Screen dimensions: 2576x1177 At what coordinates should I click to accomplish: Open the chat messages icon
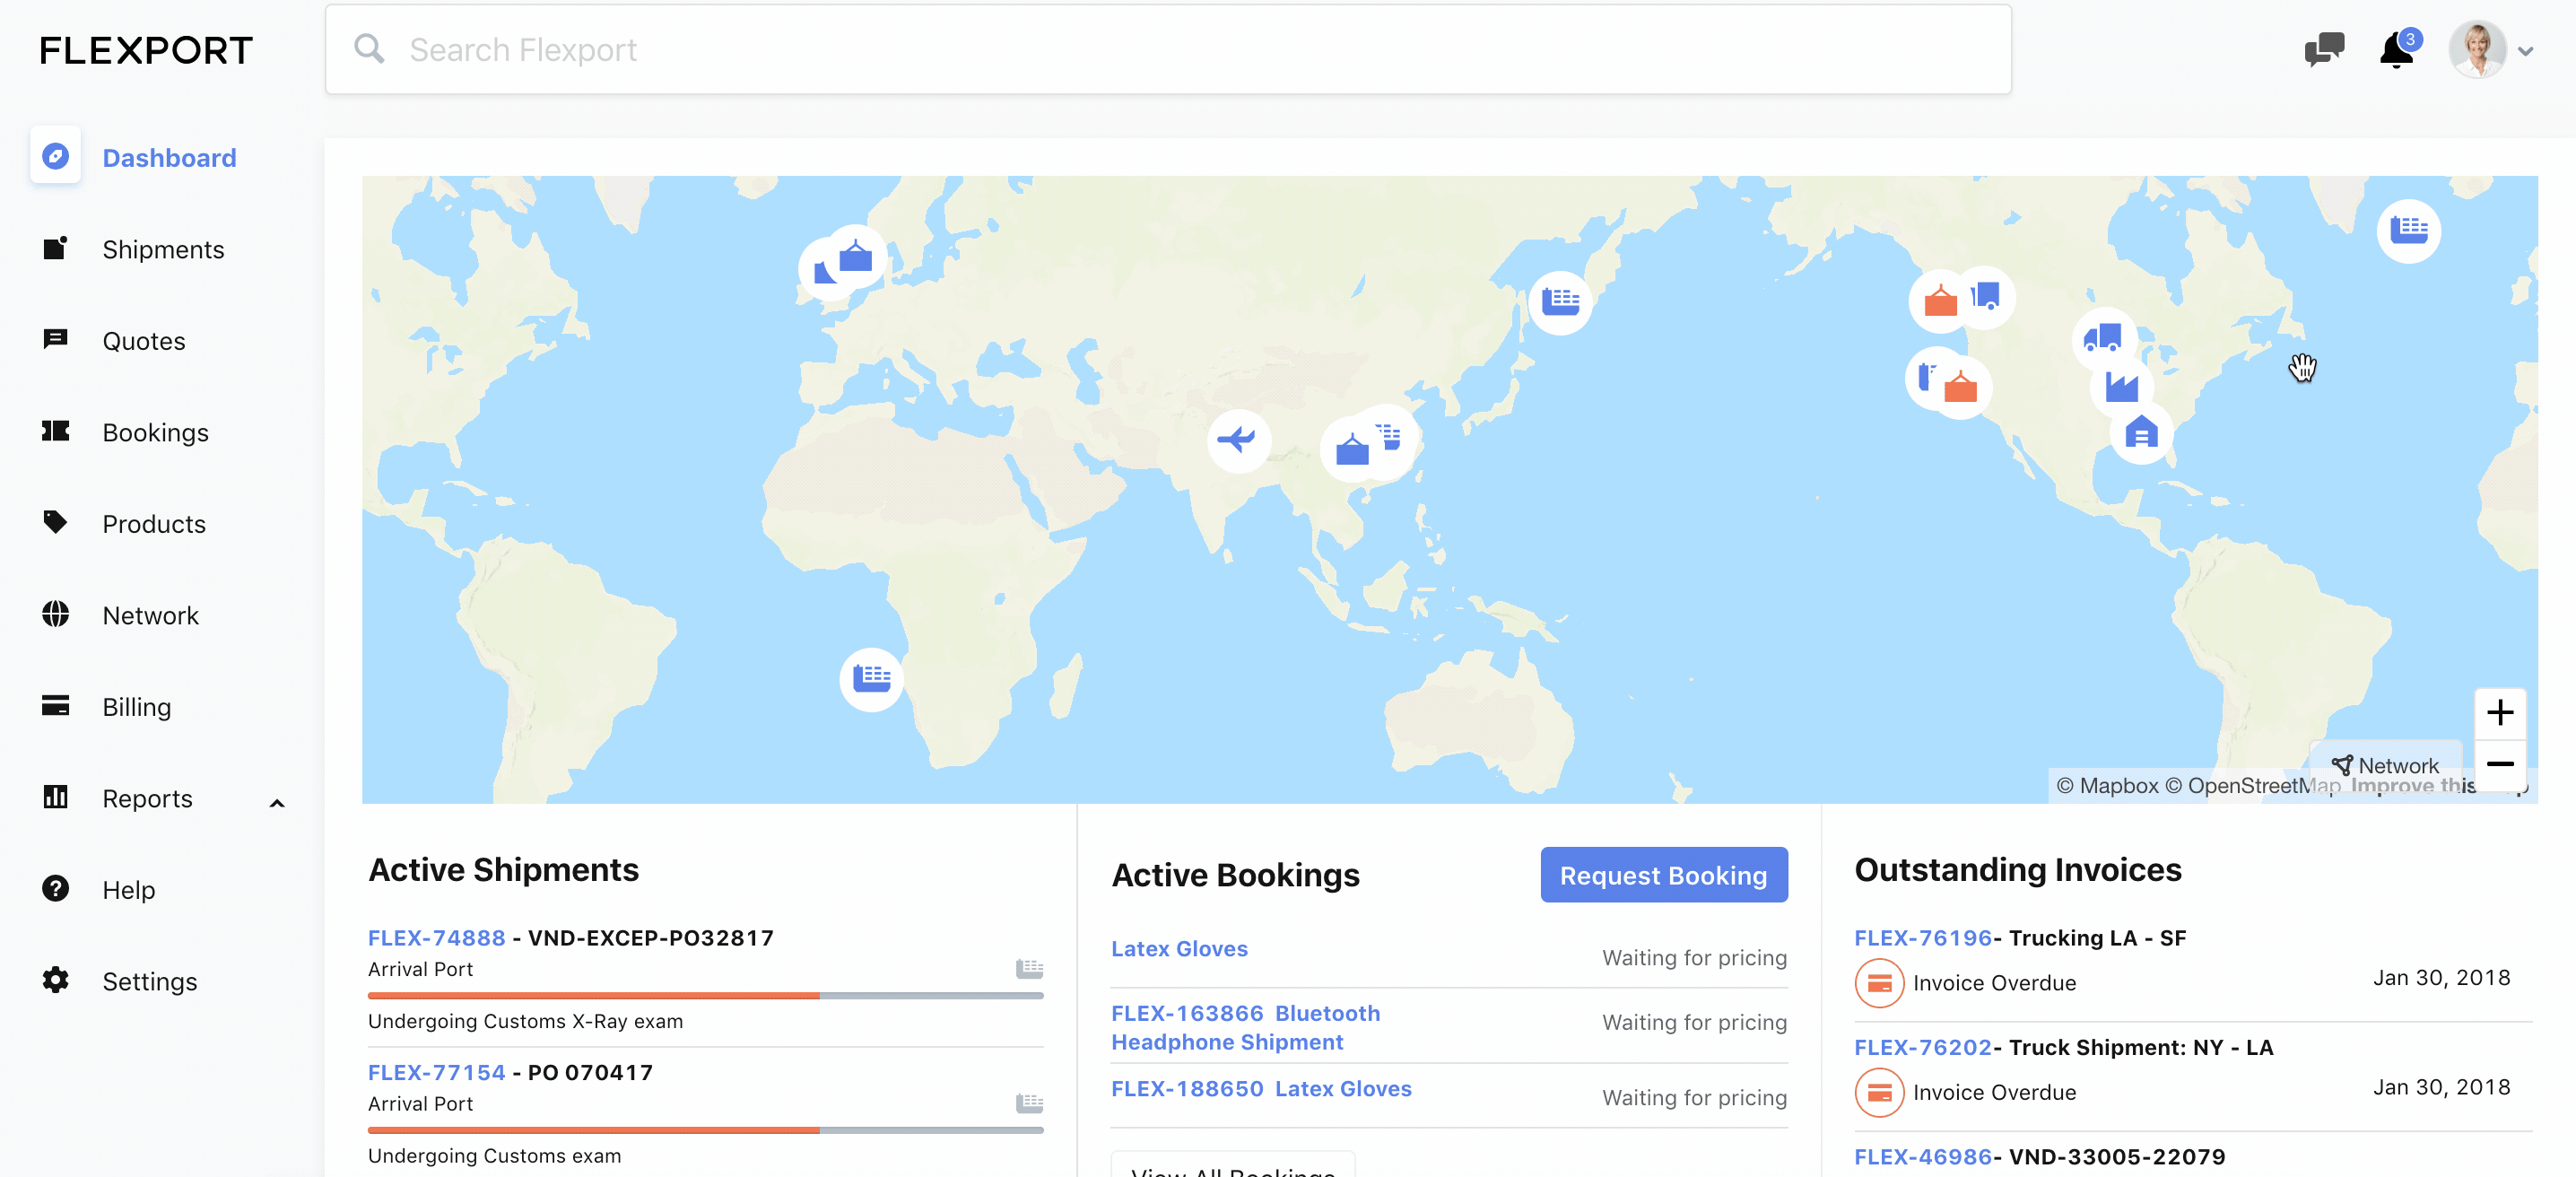pyautogui.click(x=2323, y=49)
